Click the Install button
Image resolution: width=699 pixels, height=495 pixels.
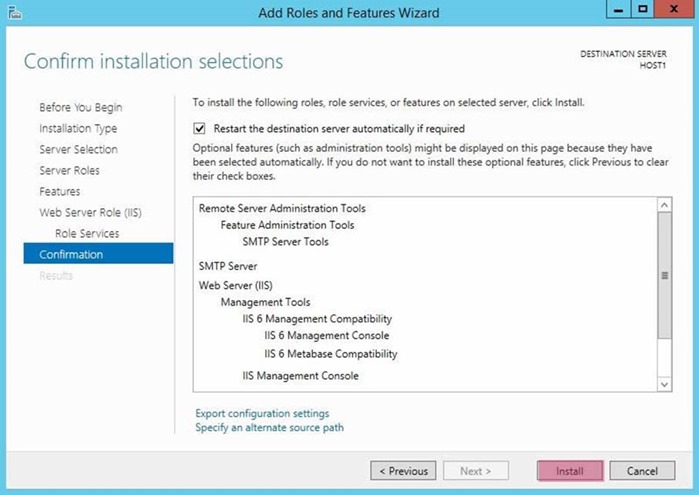pyautogui.click(x=570, y=471)
